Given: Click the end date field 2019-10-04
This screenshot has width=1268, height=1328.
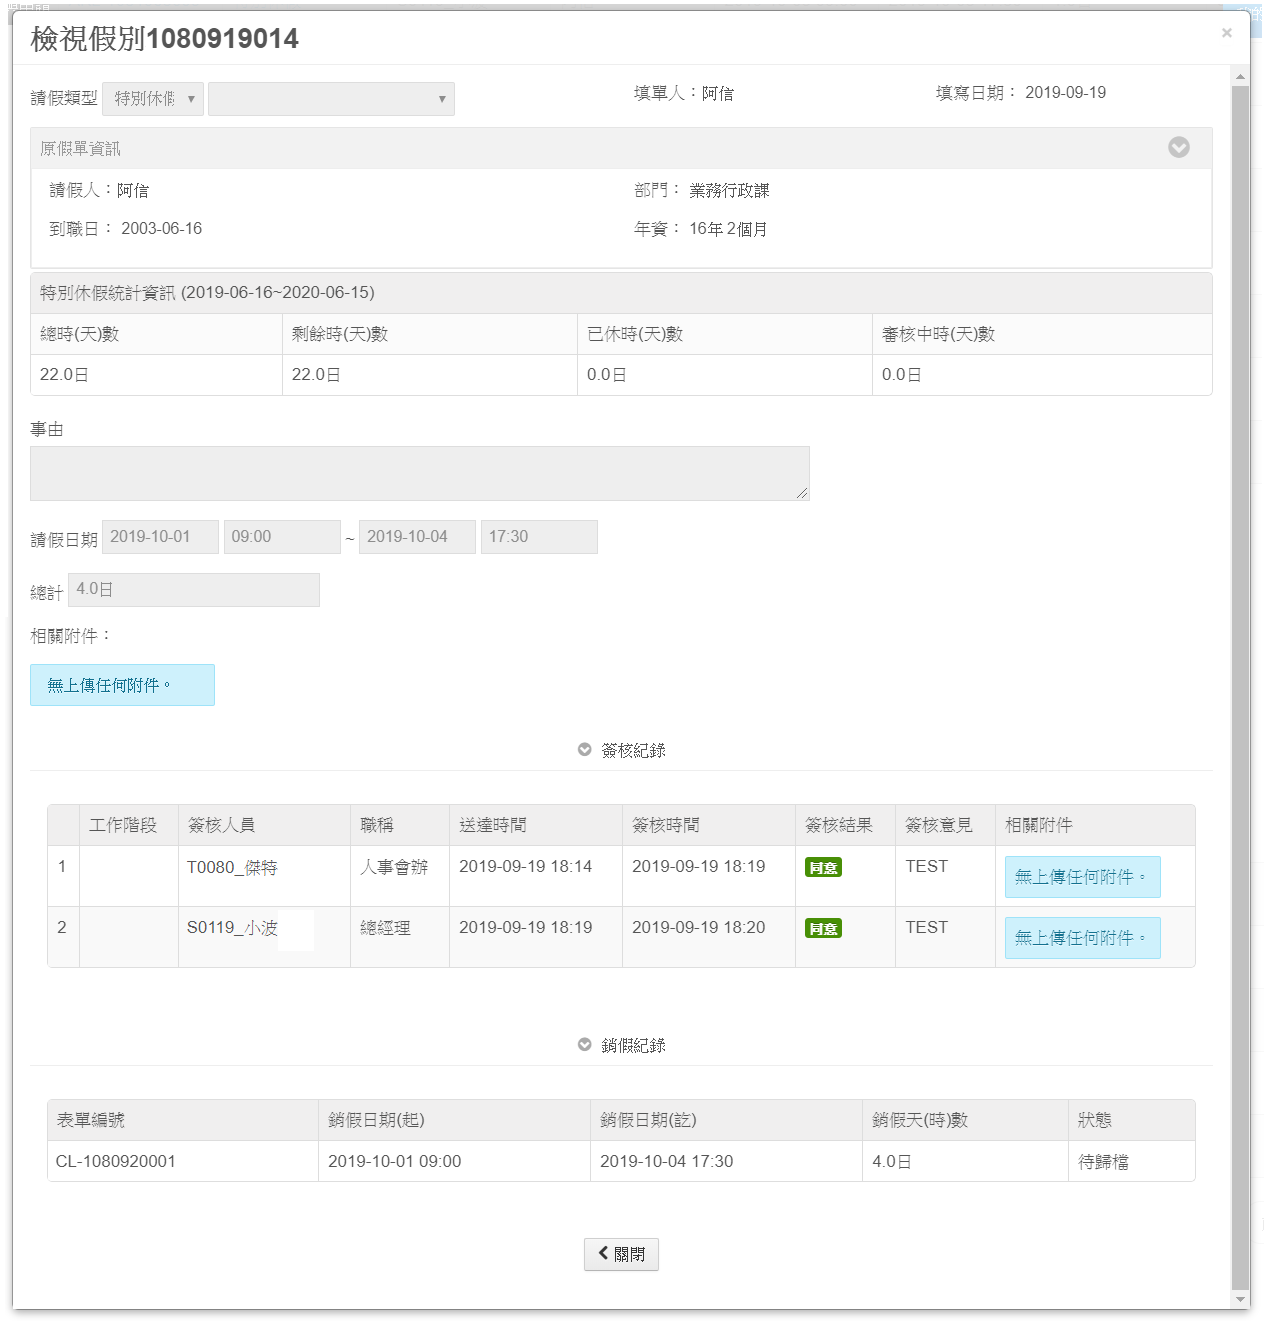Looking at the screenshot, I should [417, 537].
